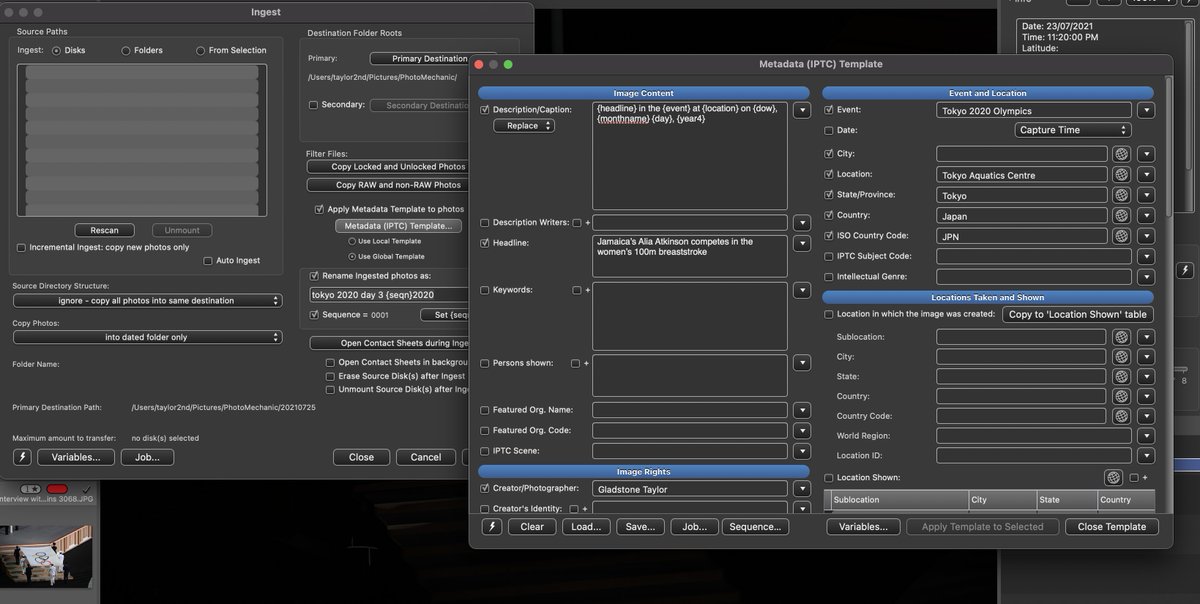1200x604 pixels.
Task: Check the Date checkbox under Event and Location
Action: tap(828, 130)
